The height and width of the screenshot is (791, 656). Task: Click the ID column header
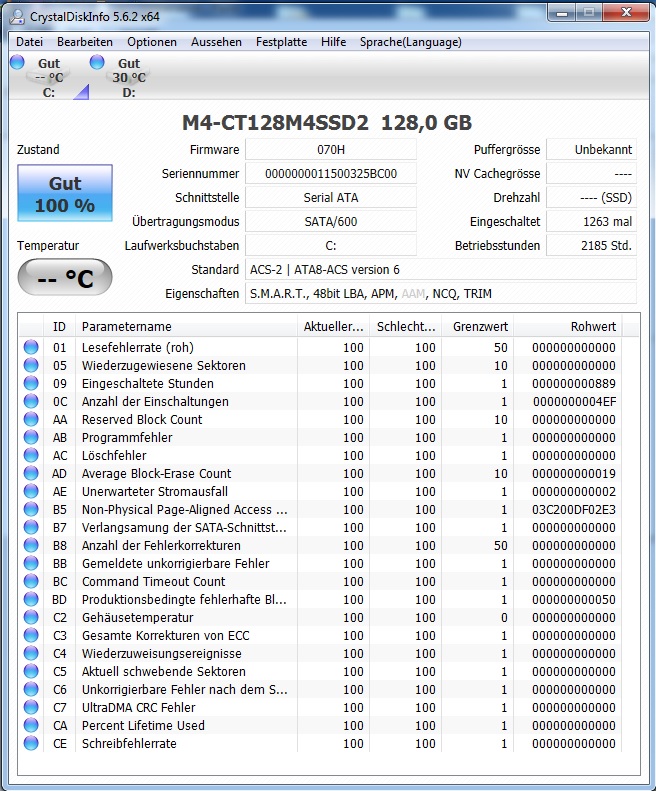pyautogui.click(x=60, y=326)
